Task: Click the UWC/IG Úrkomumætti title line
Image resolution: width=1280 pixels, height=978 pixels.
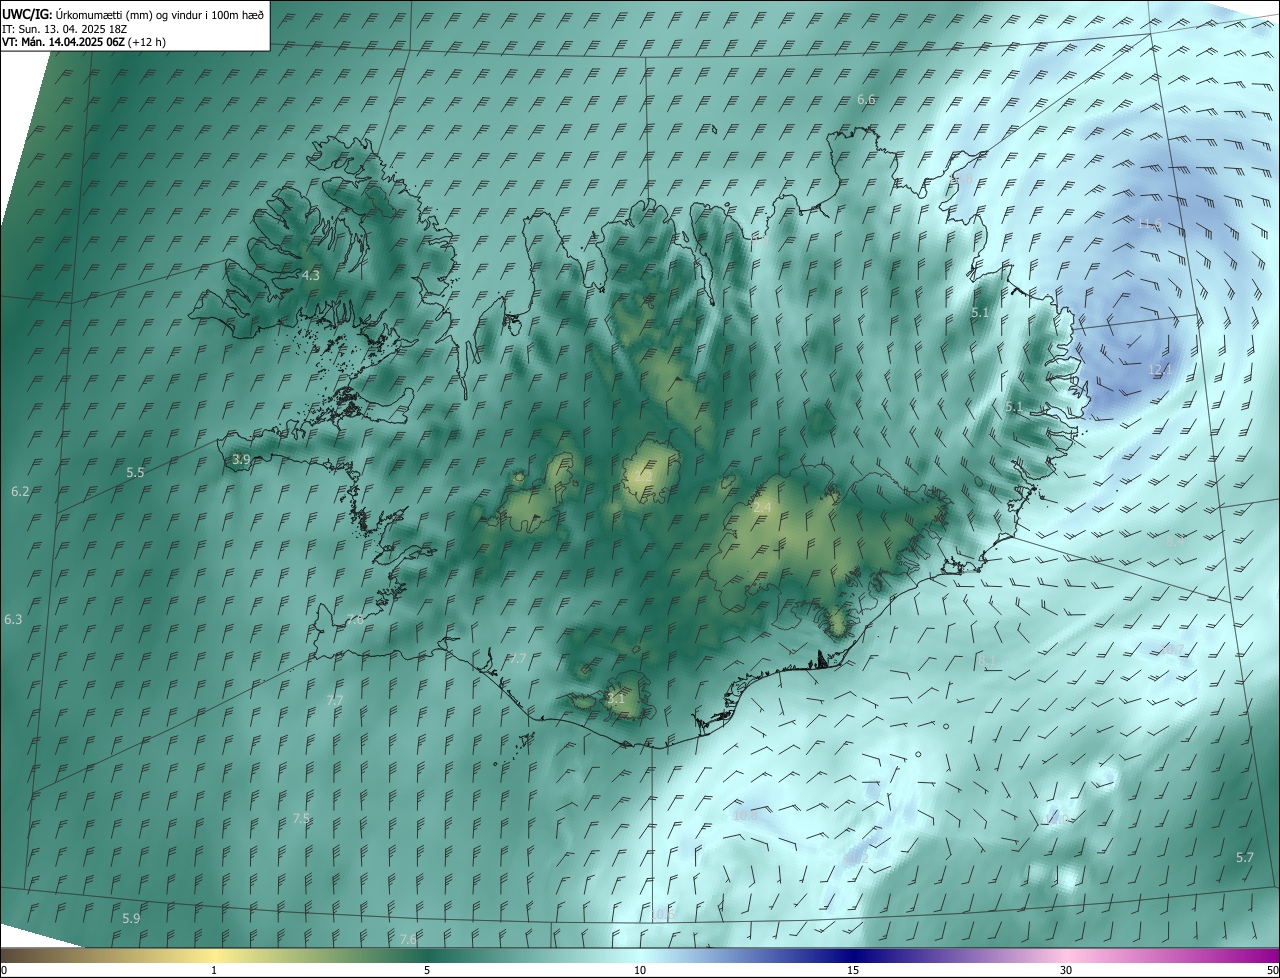Action: [133, 14]
